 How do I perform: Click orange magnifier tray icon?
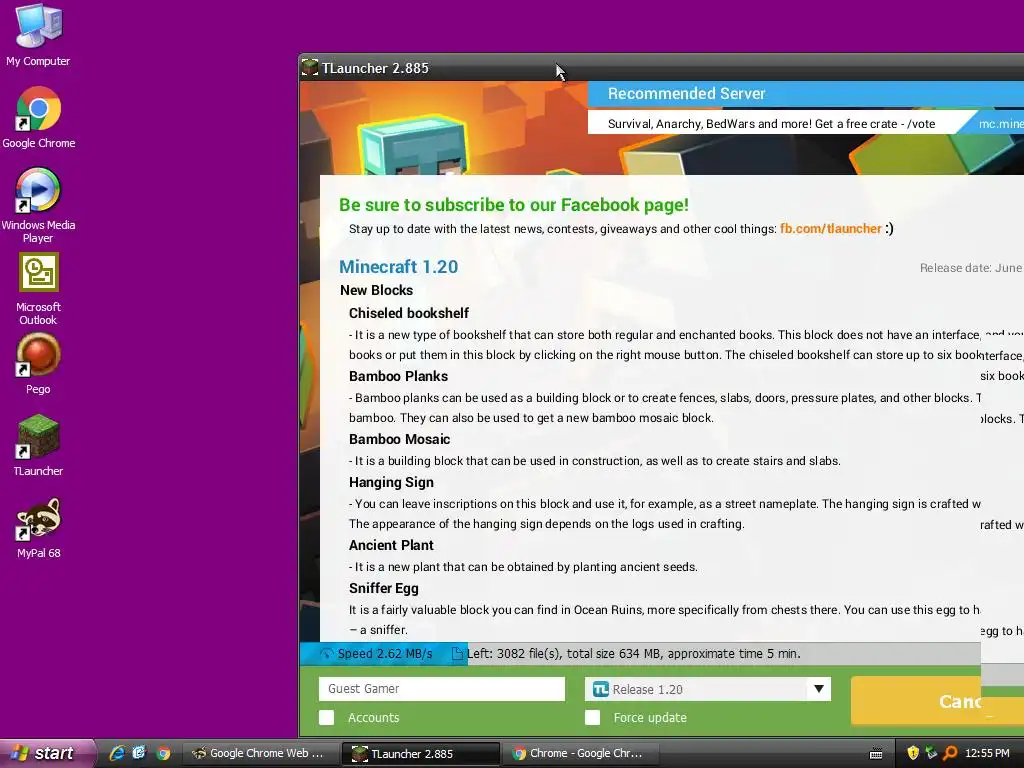(950, 753)
